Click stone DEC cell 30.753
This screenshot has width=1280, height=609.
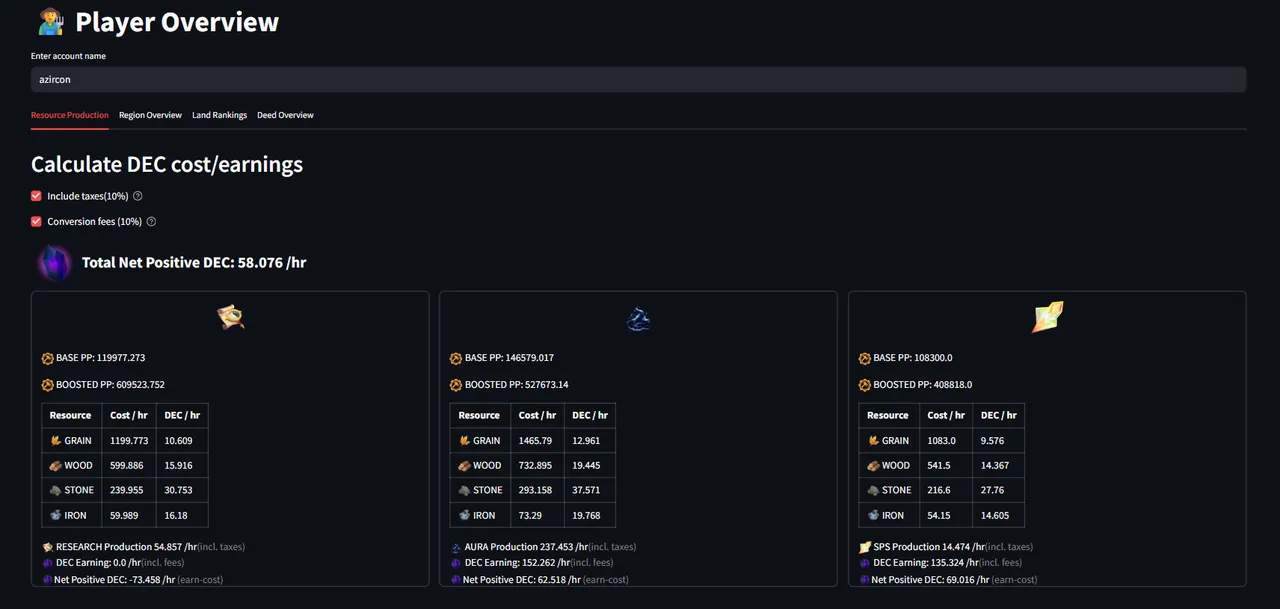[x=182, y=490]
